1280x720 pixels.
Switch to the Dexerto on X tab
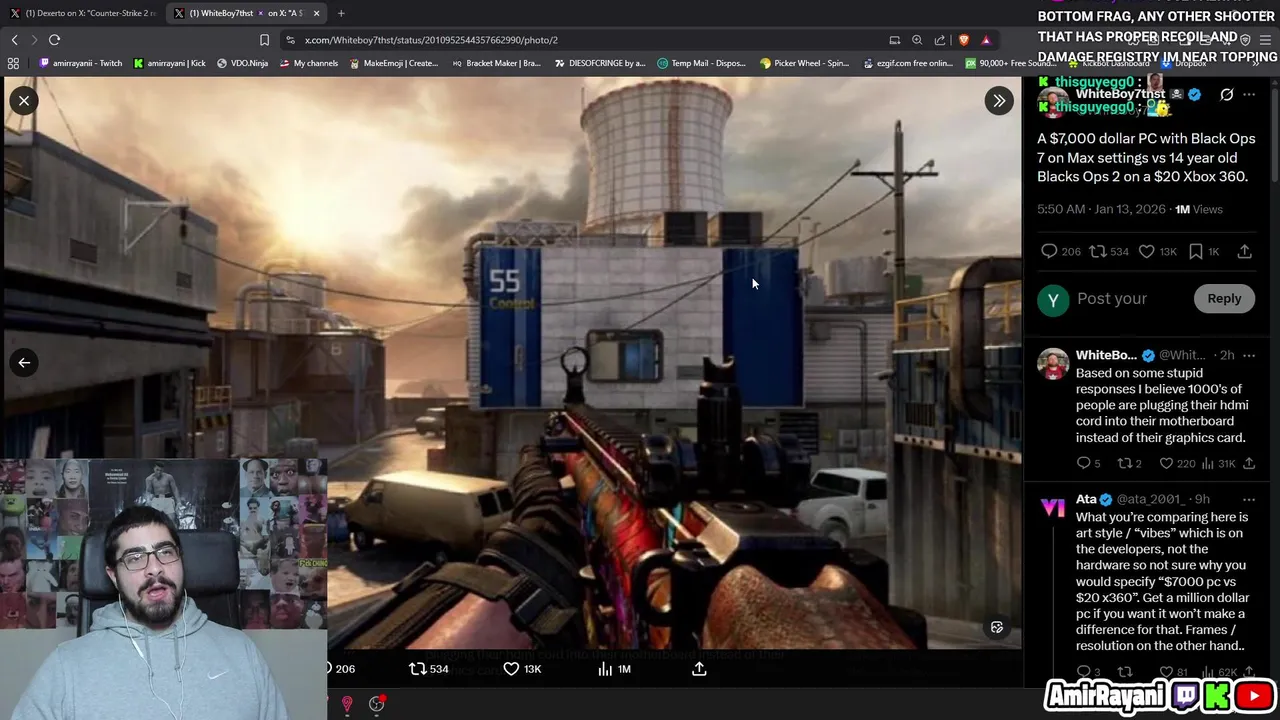[x=83, y=13]
